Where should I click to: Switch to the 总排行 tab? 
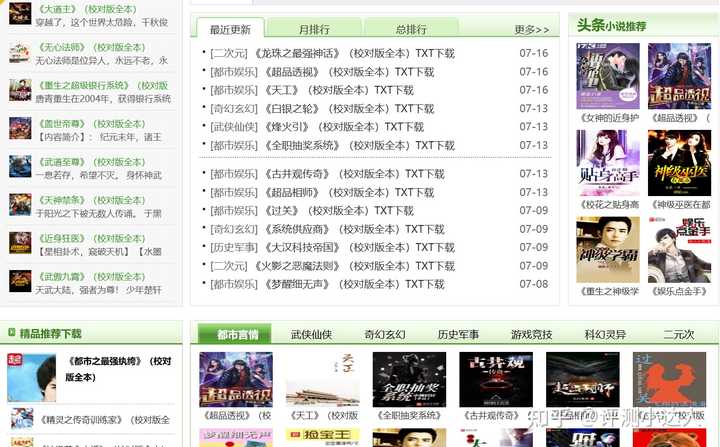410,29
